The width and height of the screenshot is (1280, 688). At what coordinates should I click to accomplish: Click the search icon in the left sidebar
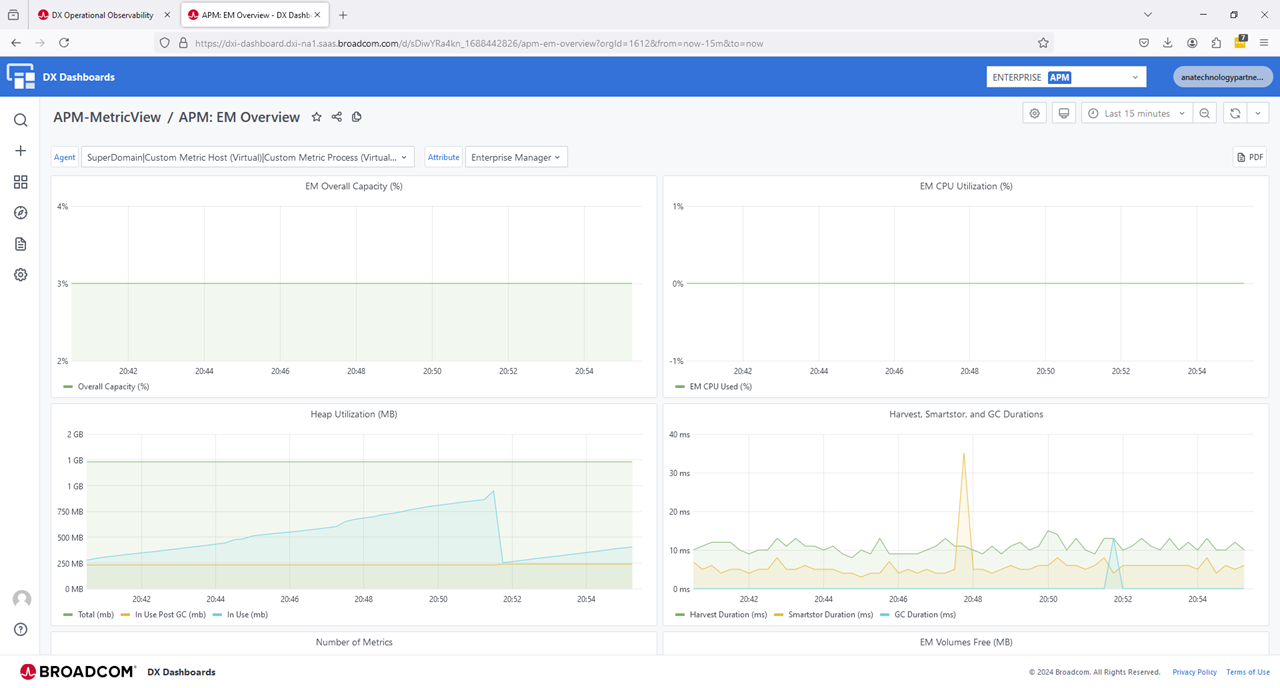click(x=20, y=120)
